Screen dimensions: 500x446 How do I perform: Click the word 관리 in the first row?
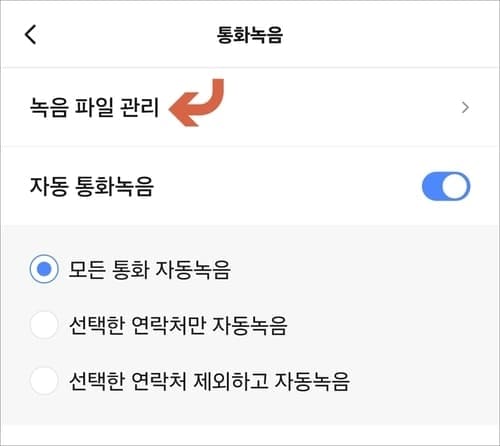click(139, 107)
